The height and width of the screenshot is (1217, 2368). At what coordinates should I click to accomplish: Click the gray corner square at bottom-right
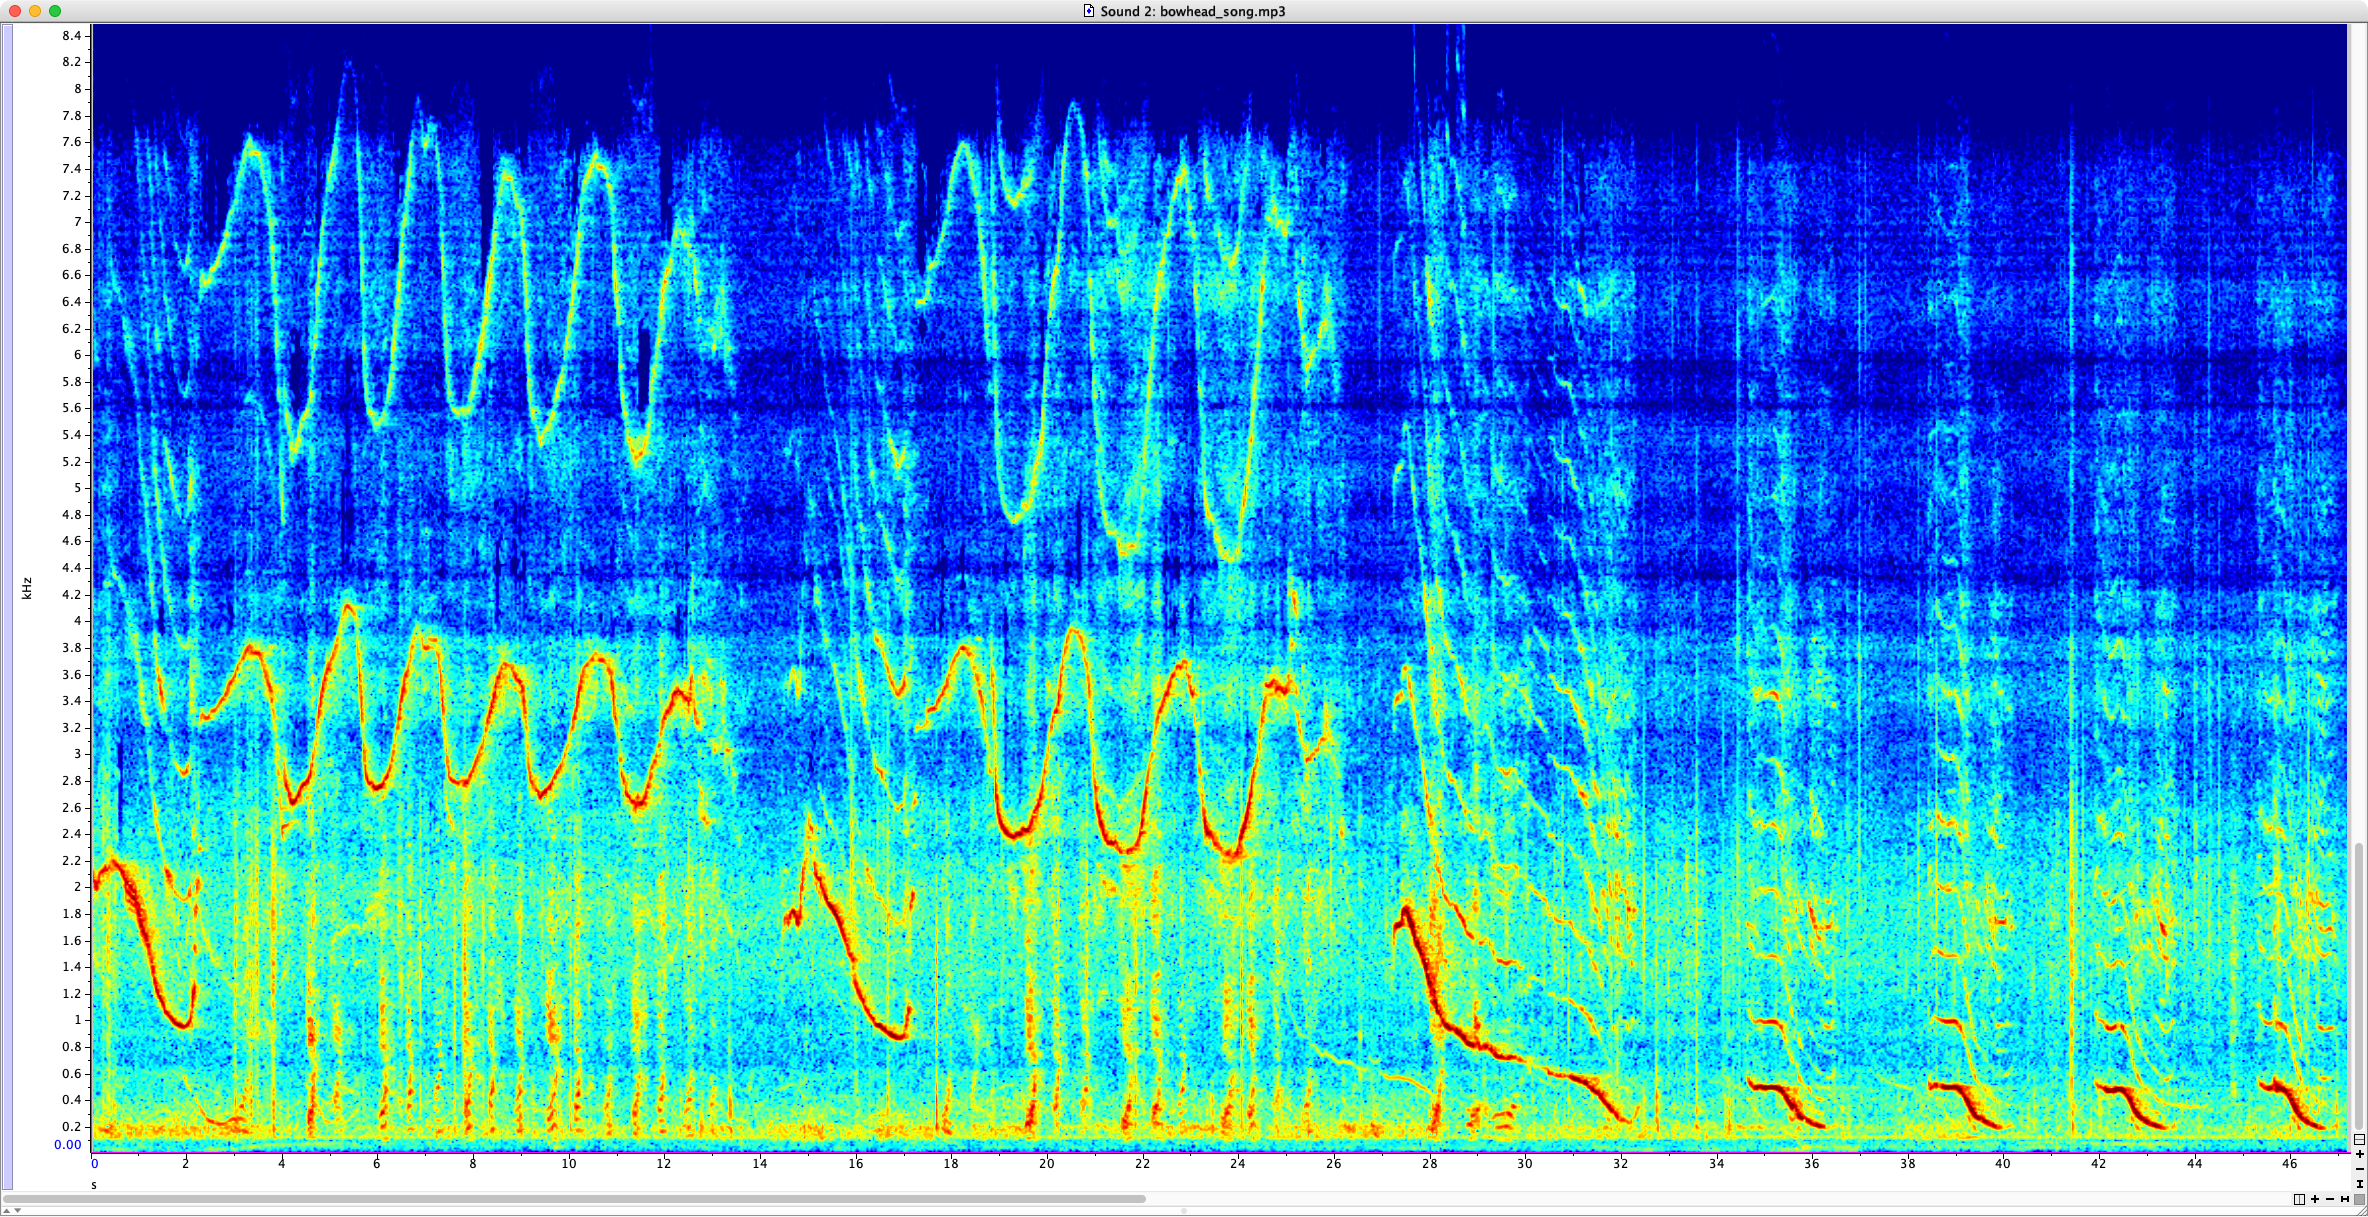pyautogui.click(x=2359, y=1199)
